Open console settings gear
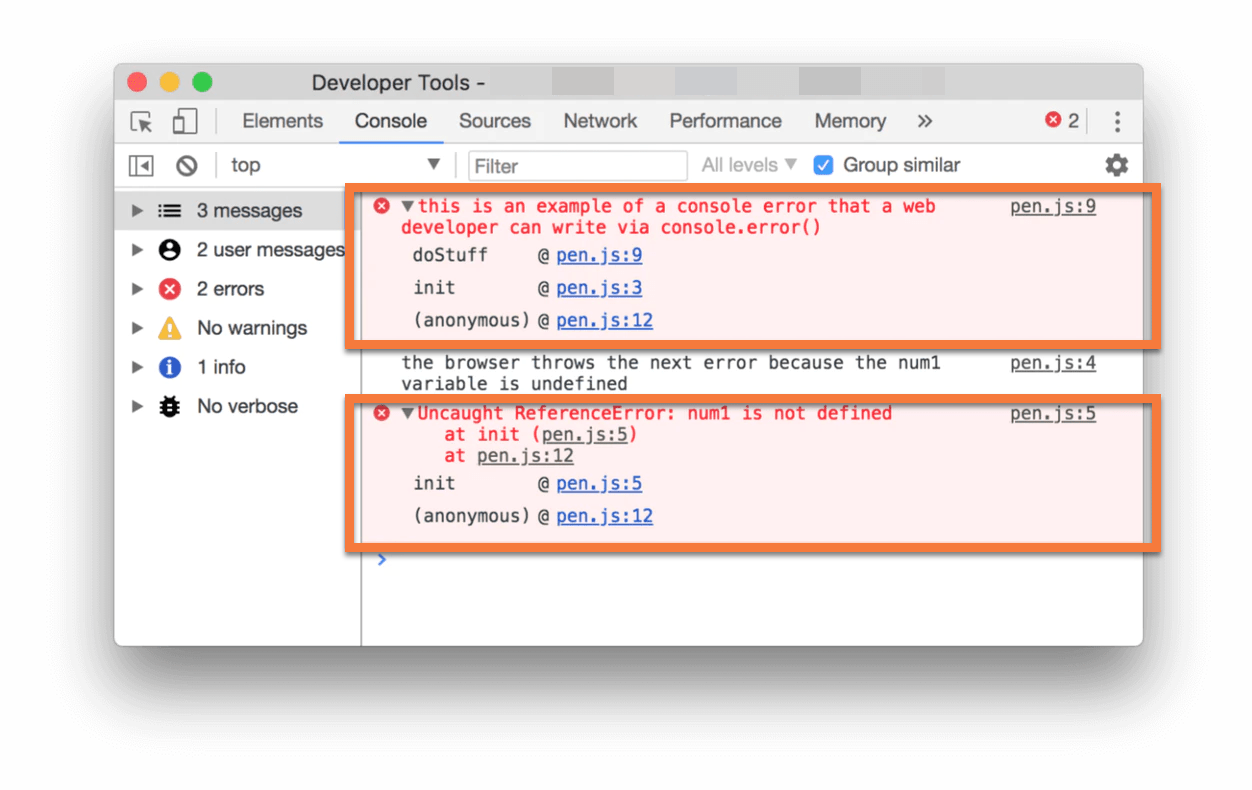 1116,165
